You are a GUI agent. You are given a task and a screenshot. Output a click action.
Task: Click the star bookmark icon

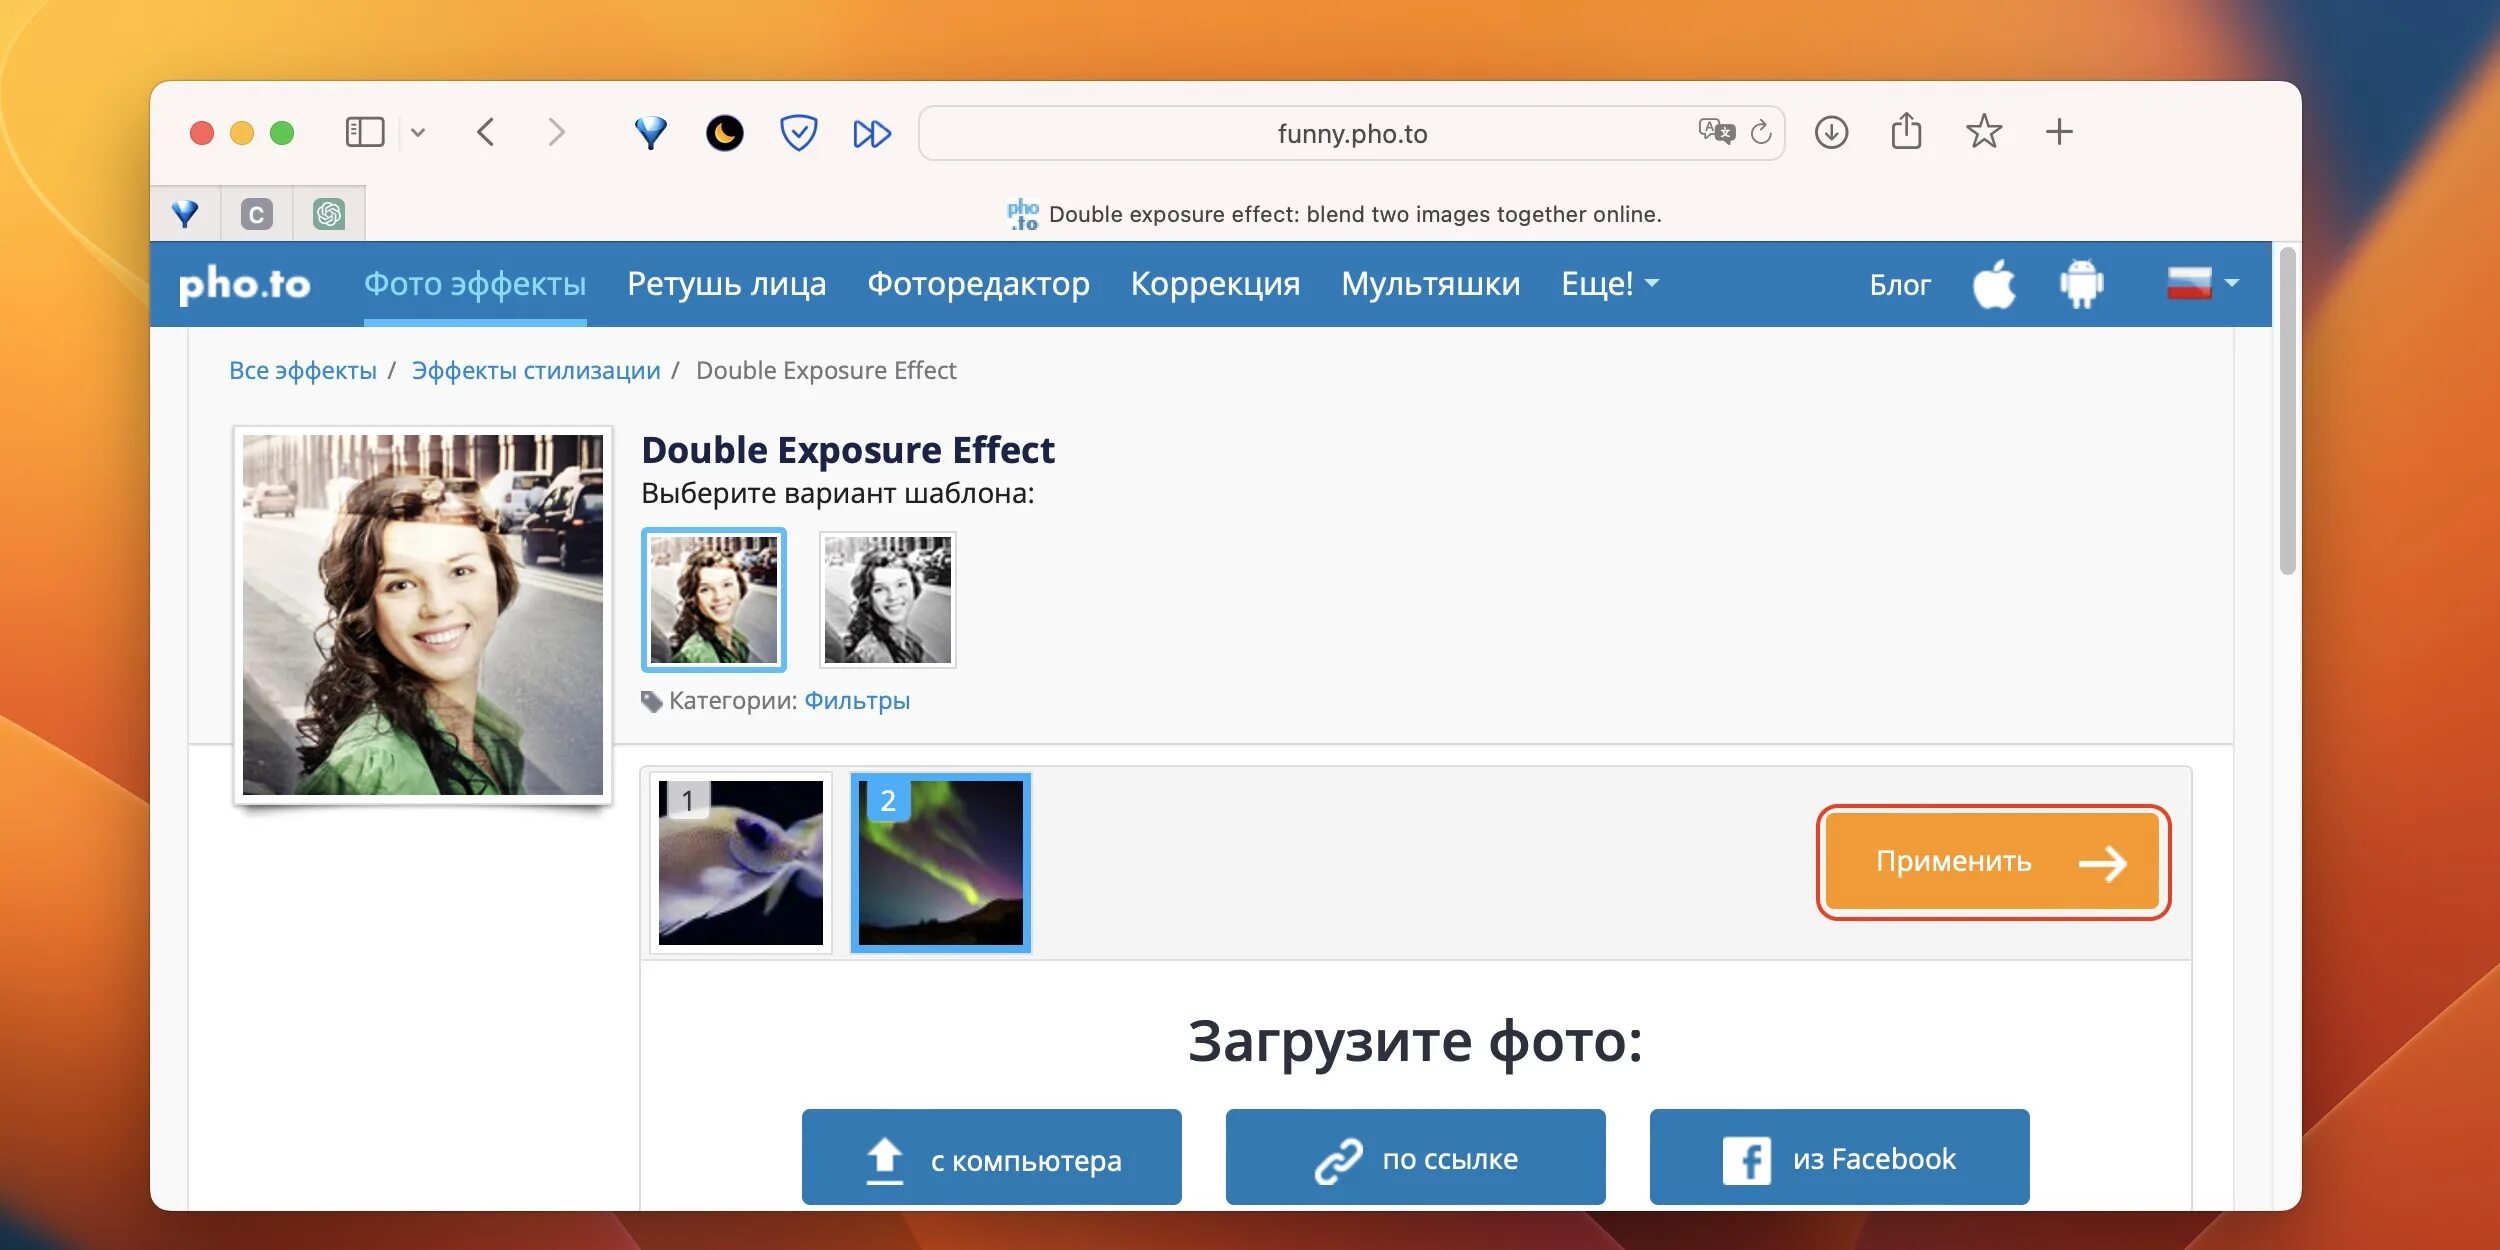1983,131
